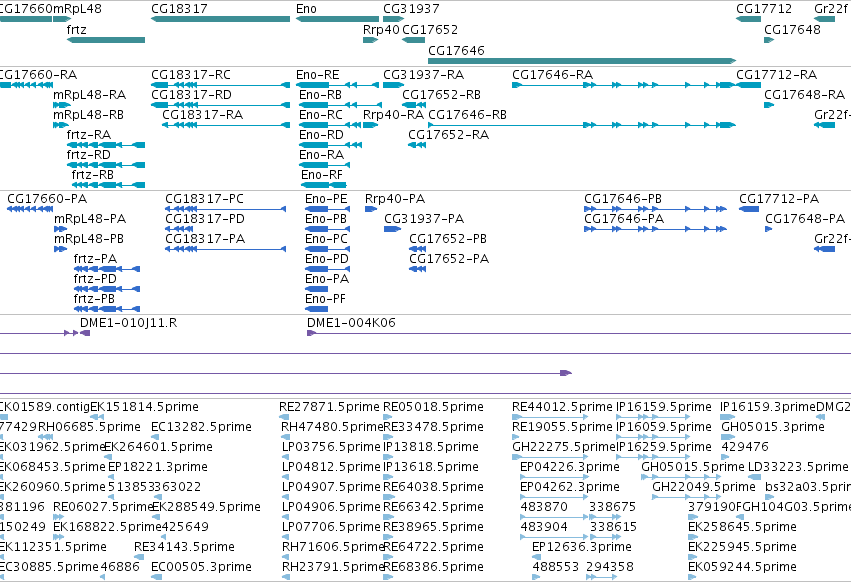This screenshot has width=851, height=582.
Task: Select EST LP04812.5prime
Action: [x=331, y=467]
